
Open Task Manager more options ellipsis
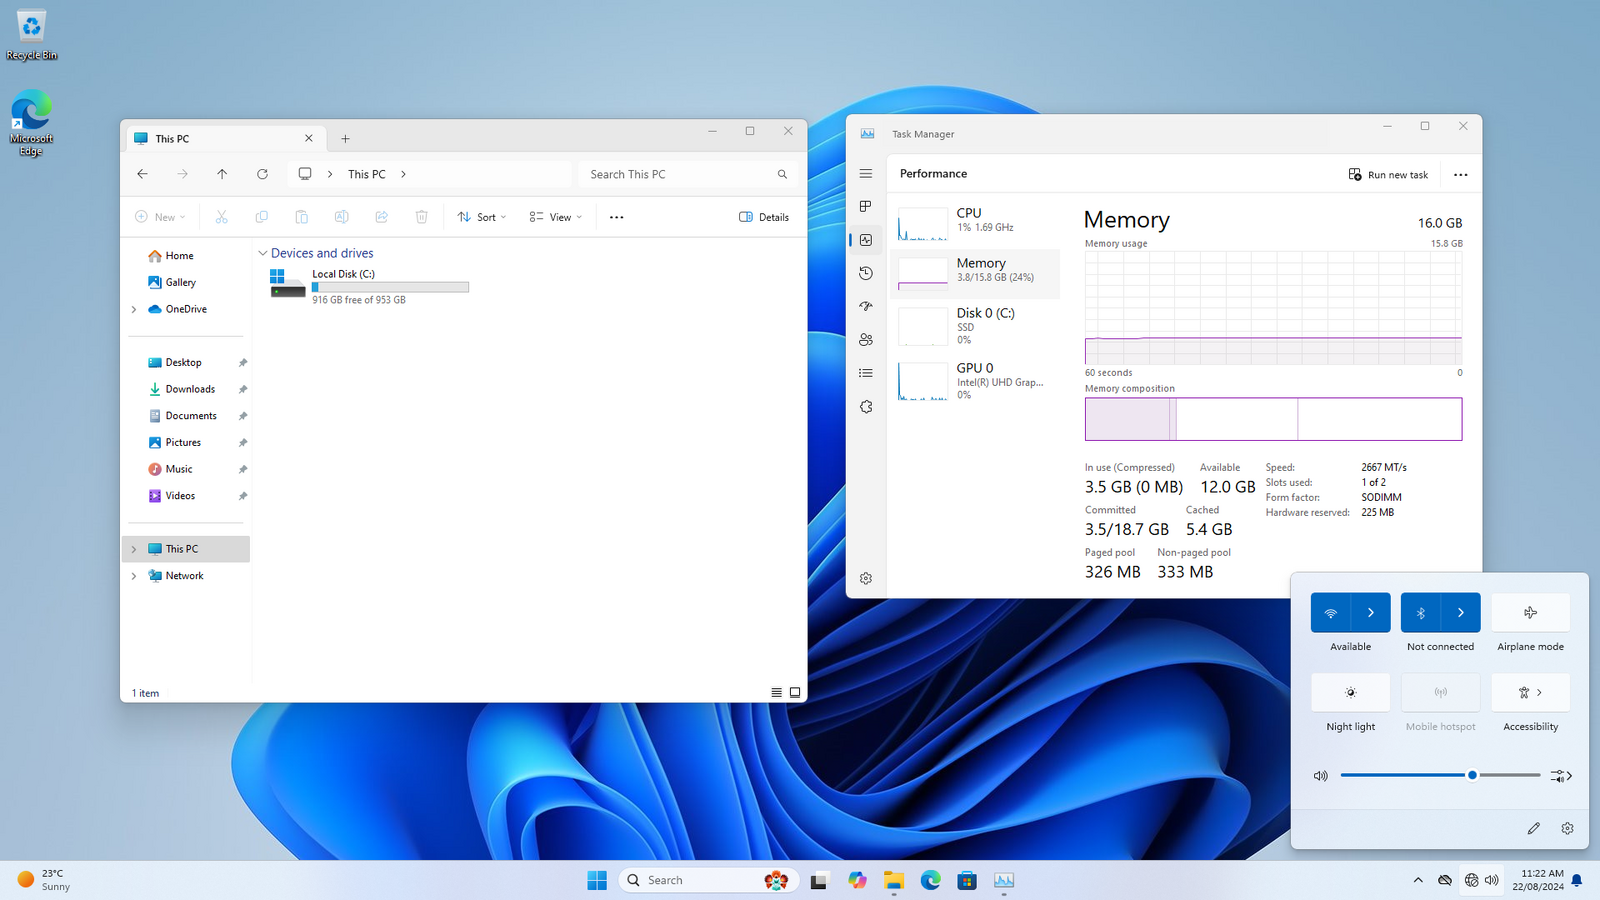(x=1461, y=175)
